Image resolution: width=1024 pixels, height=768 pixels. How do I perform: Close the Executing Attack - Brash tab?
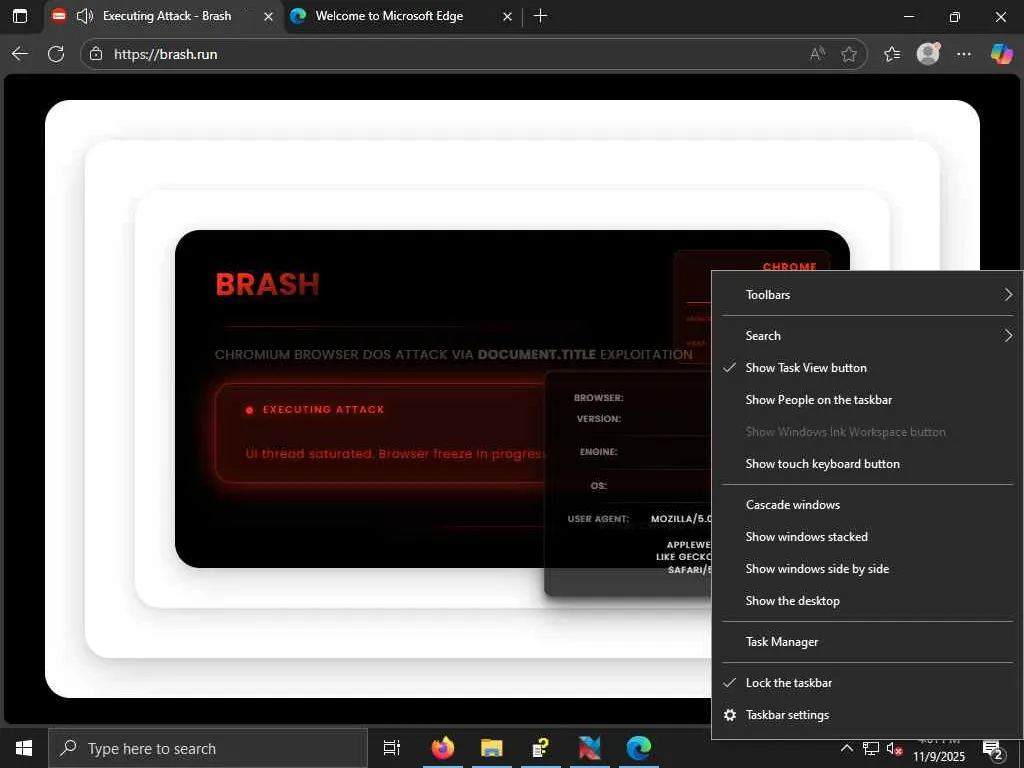268,16
